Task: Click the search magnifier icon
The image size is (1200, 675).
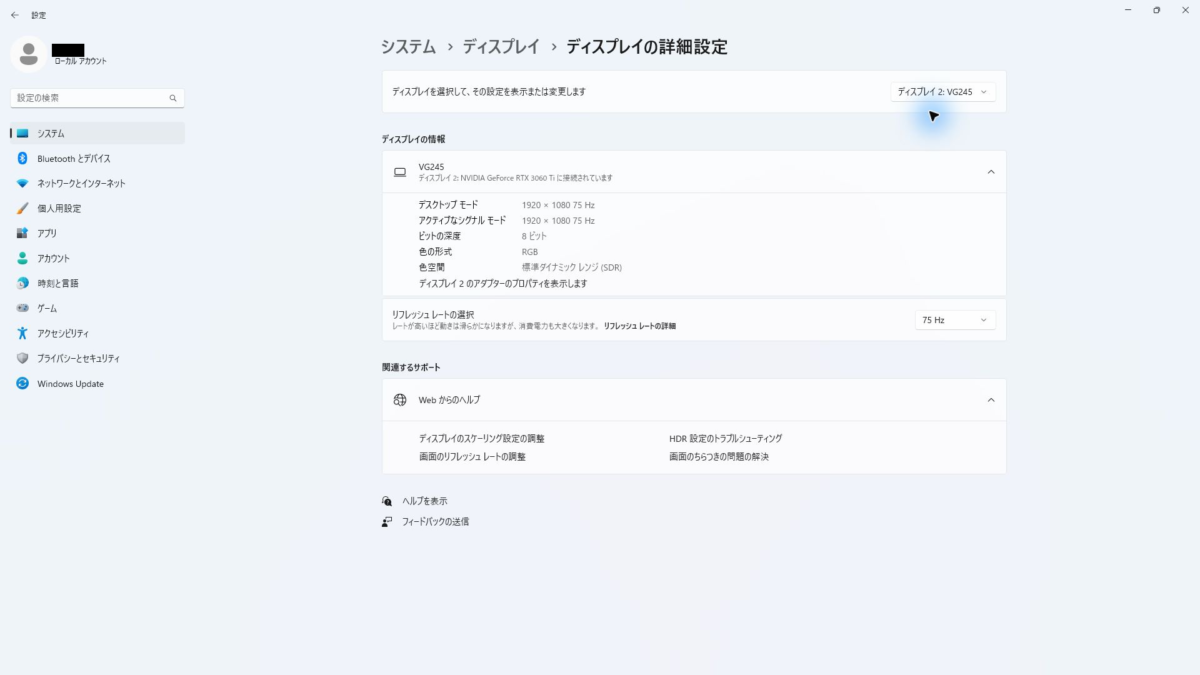Action: (173, 98)
